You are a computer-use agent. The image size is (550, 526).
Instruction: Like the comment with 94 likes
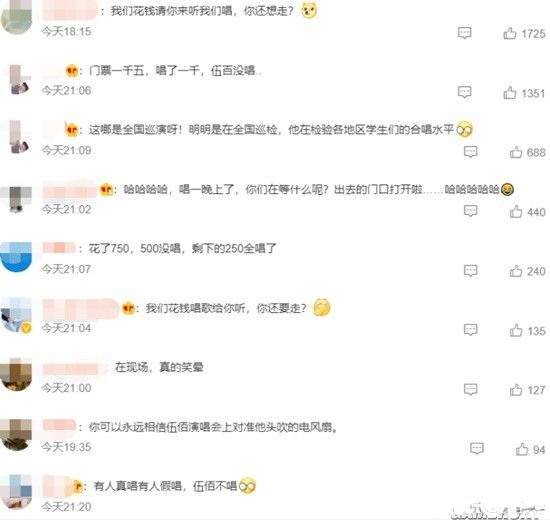pos(522,449)
